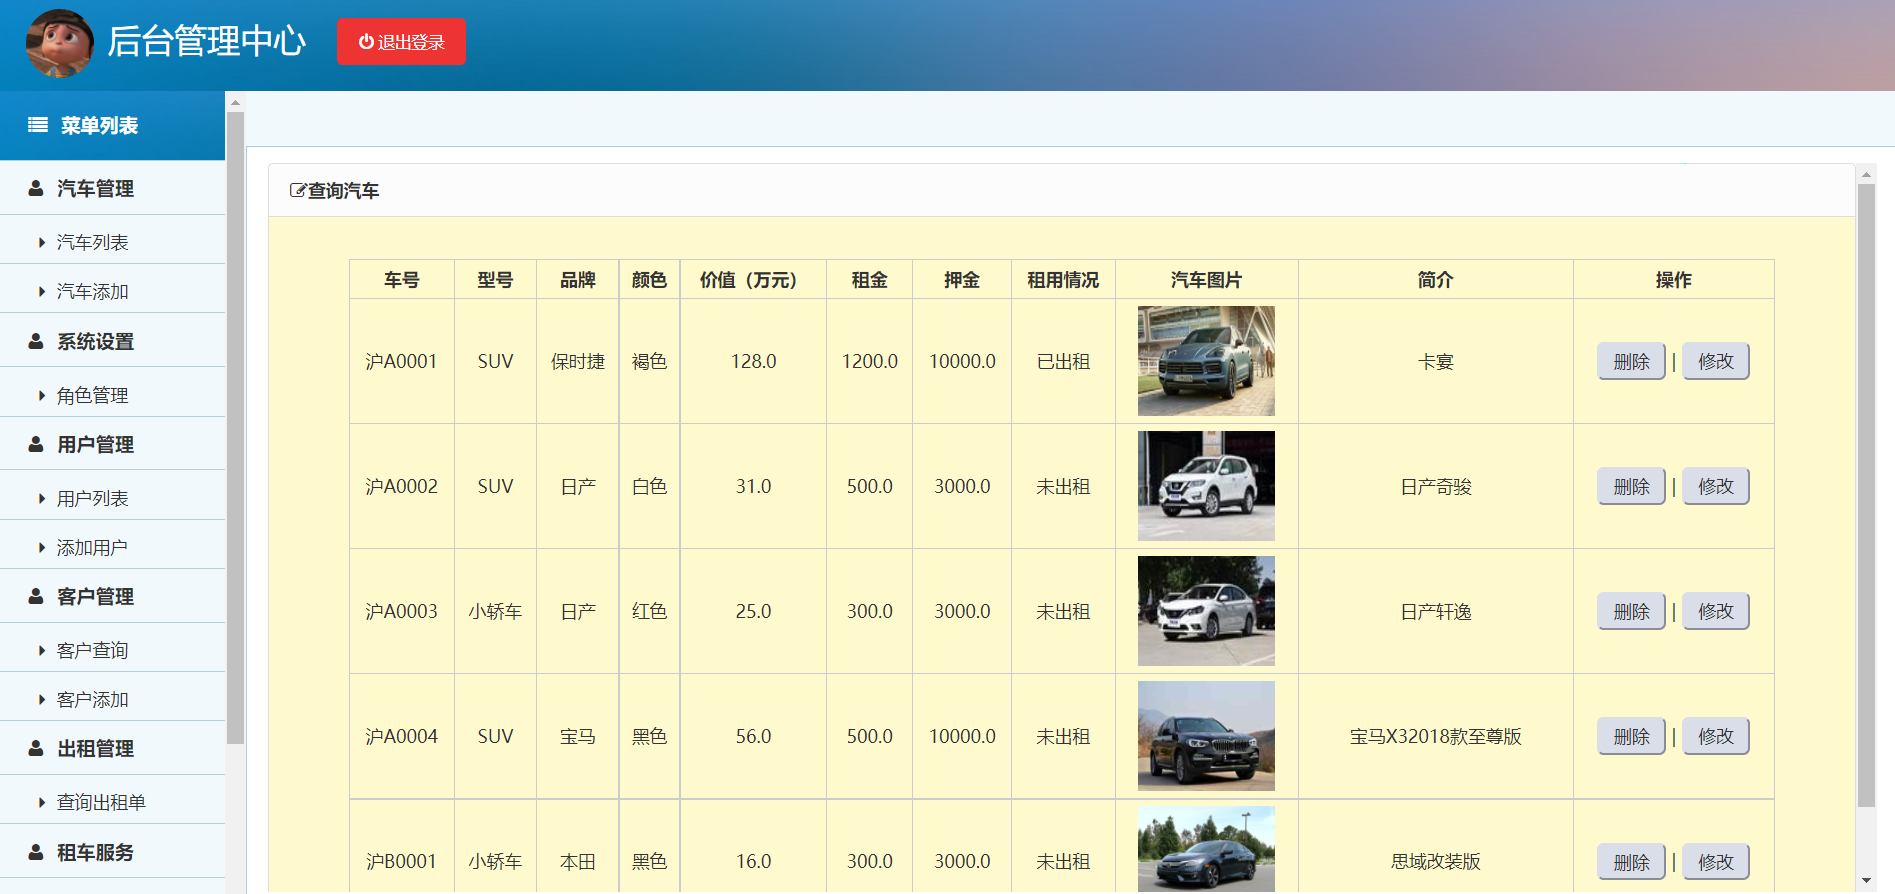Screen dimensions: 1895x894
Task: Click the main panel vertical scrollbar thumb
Action: [x=1866, y=495]
